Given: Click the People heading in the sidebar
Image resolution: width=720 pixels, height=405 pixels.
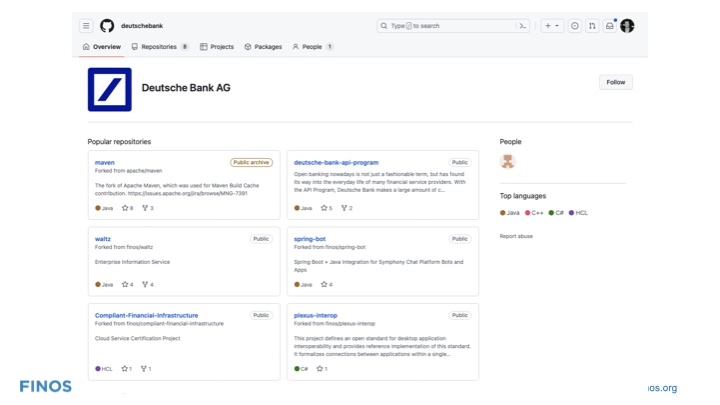Looking at the screenshot, I should pos(510,141).
